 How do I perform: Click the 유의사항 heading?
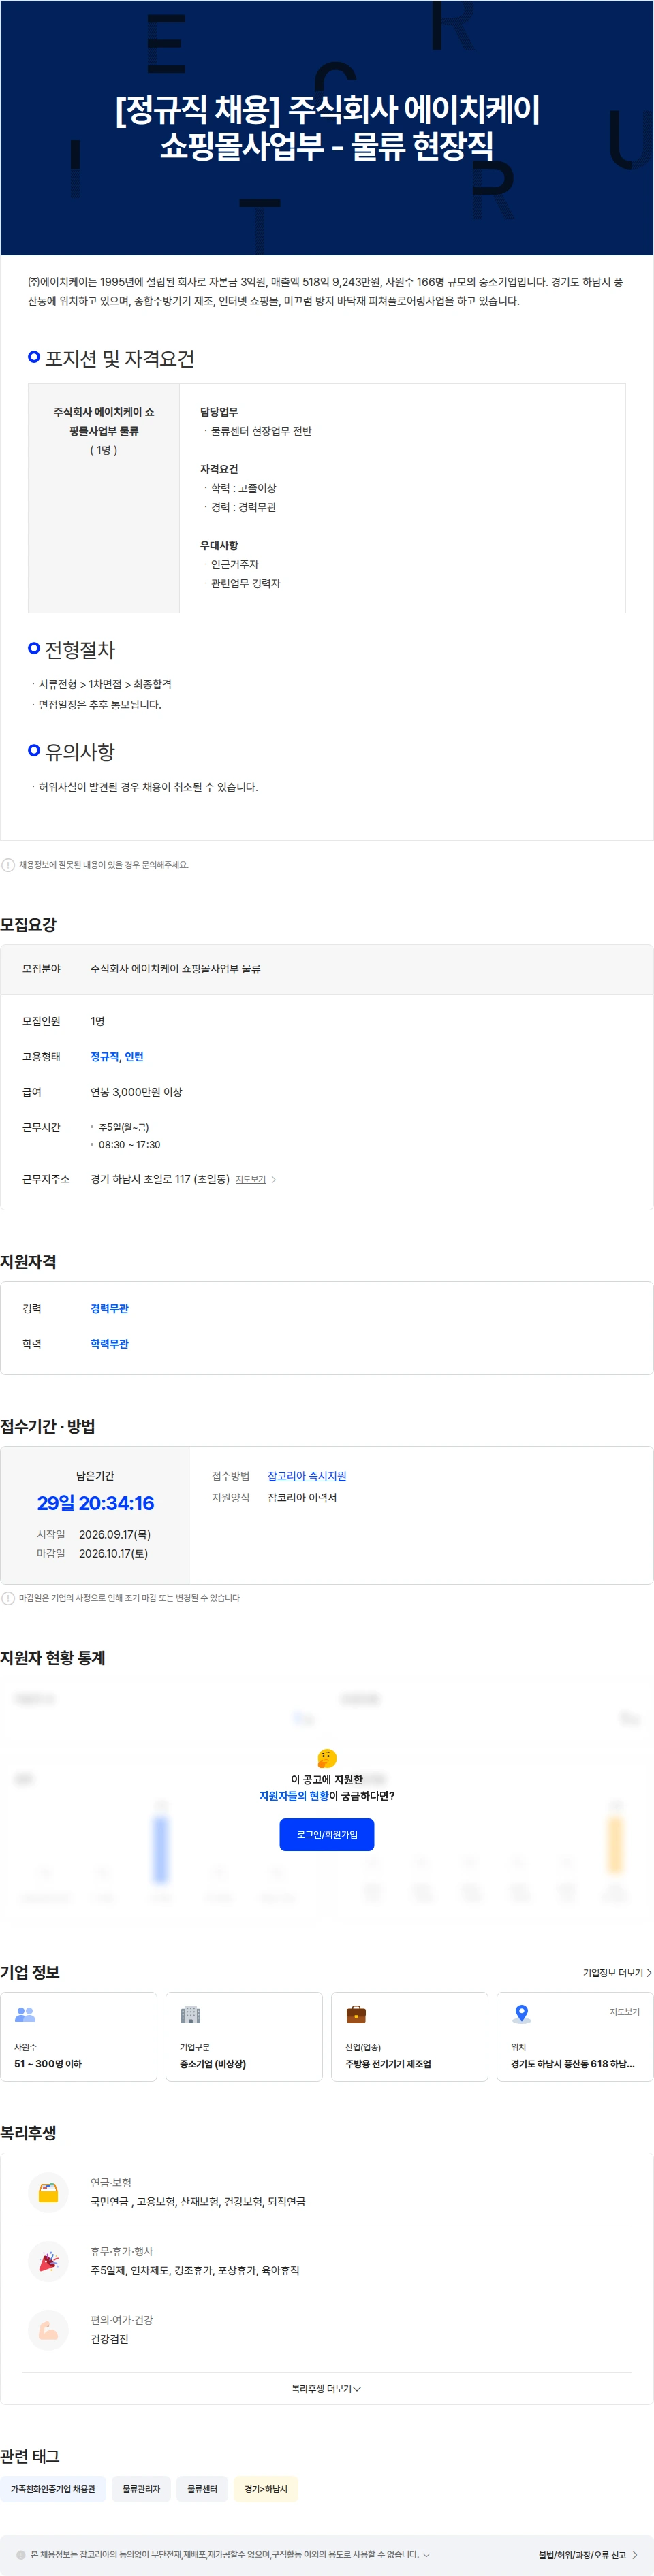(80, 752)
